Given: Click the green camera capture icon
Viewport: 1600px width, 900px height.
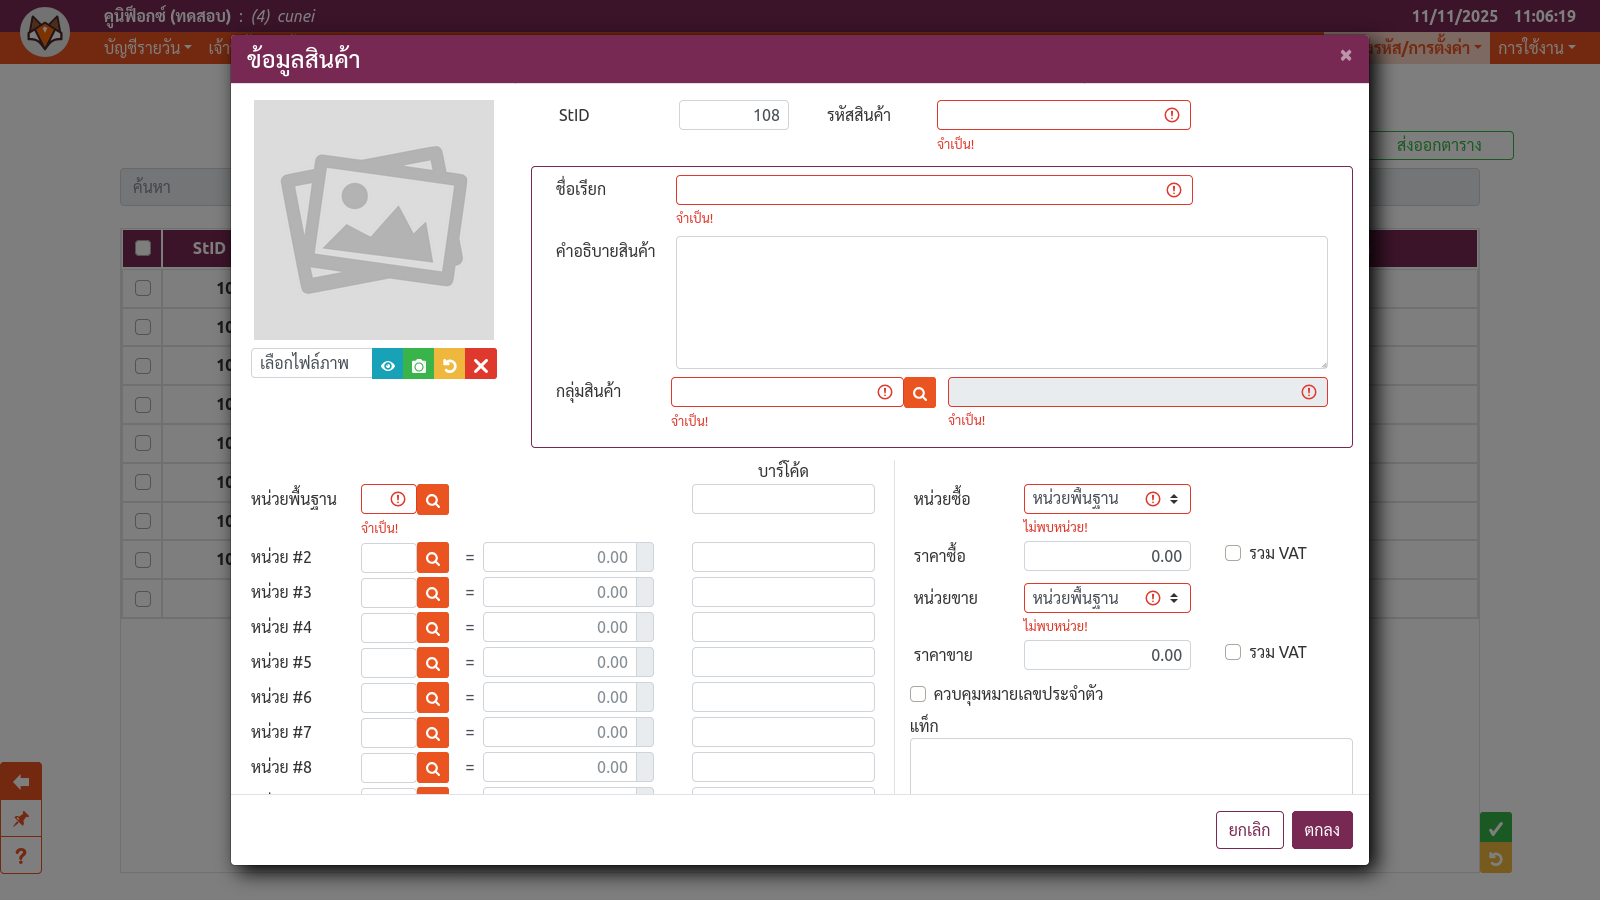Looking at the screenshot, I should click(419, 365).
